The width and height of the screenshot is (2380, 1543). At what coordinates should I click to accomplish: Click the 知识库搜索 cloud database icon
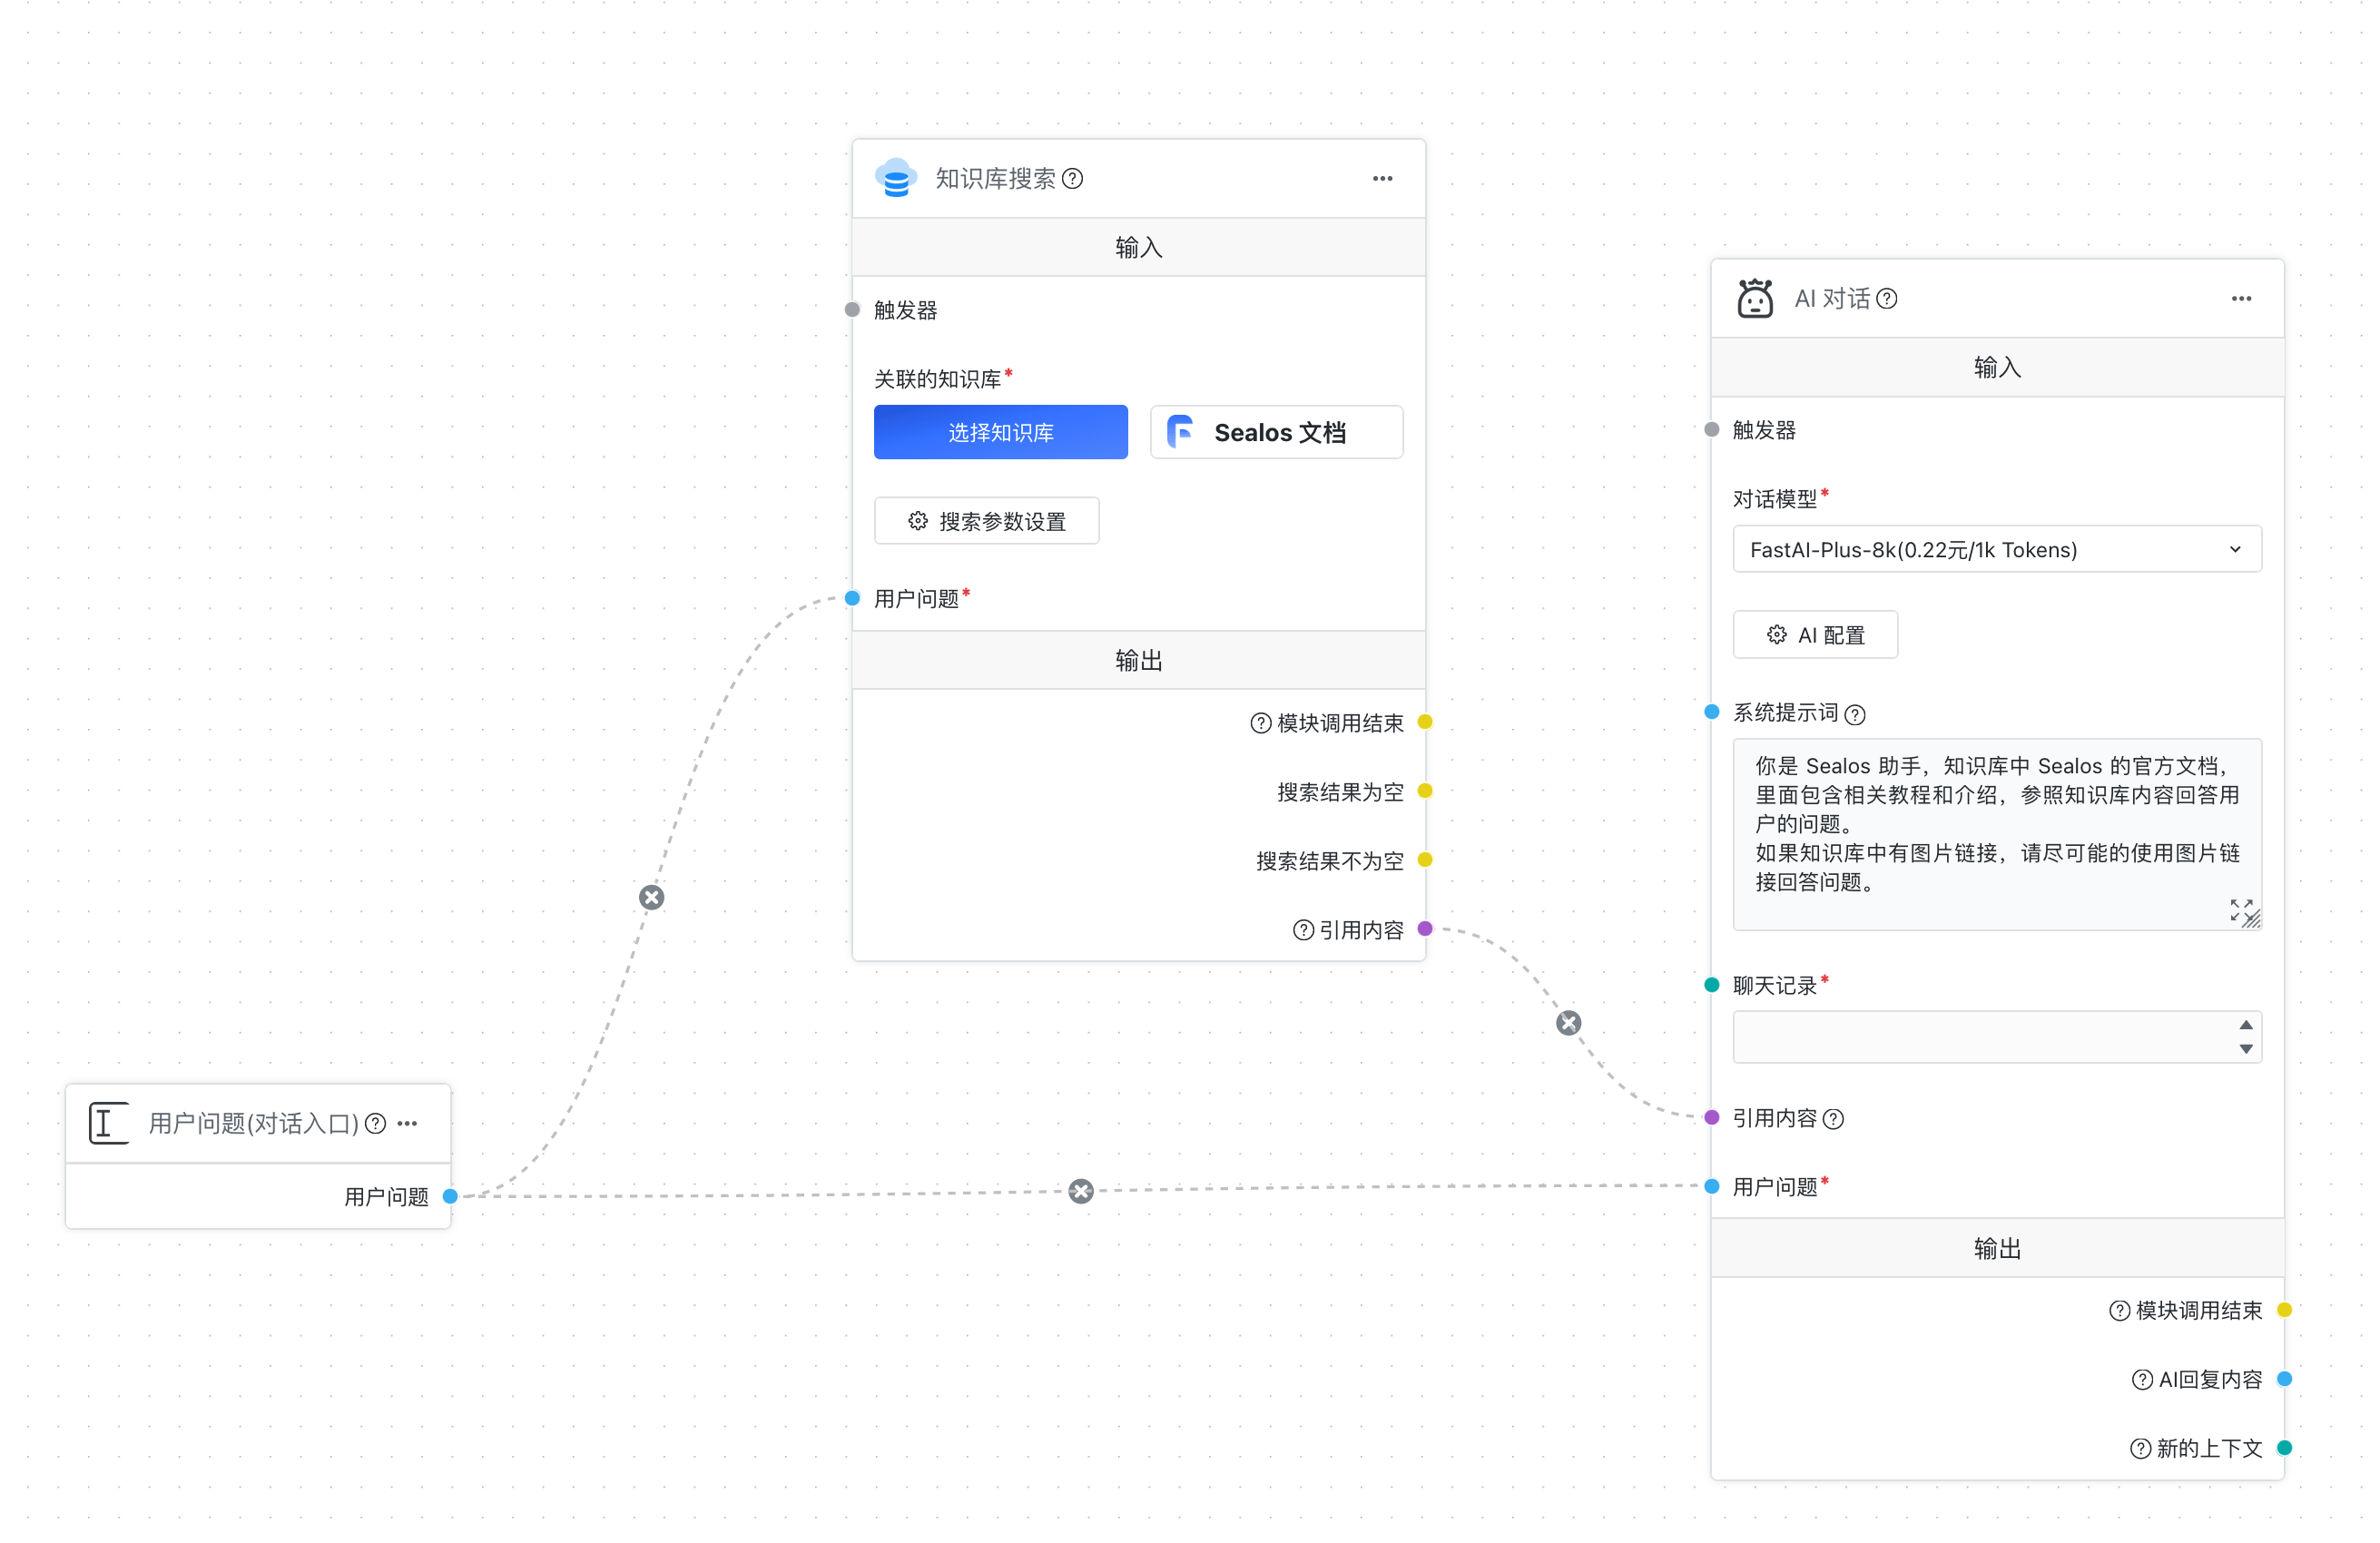pos(896,178)
